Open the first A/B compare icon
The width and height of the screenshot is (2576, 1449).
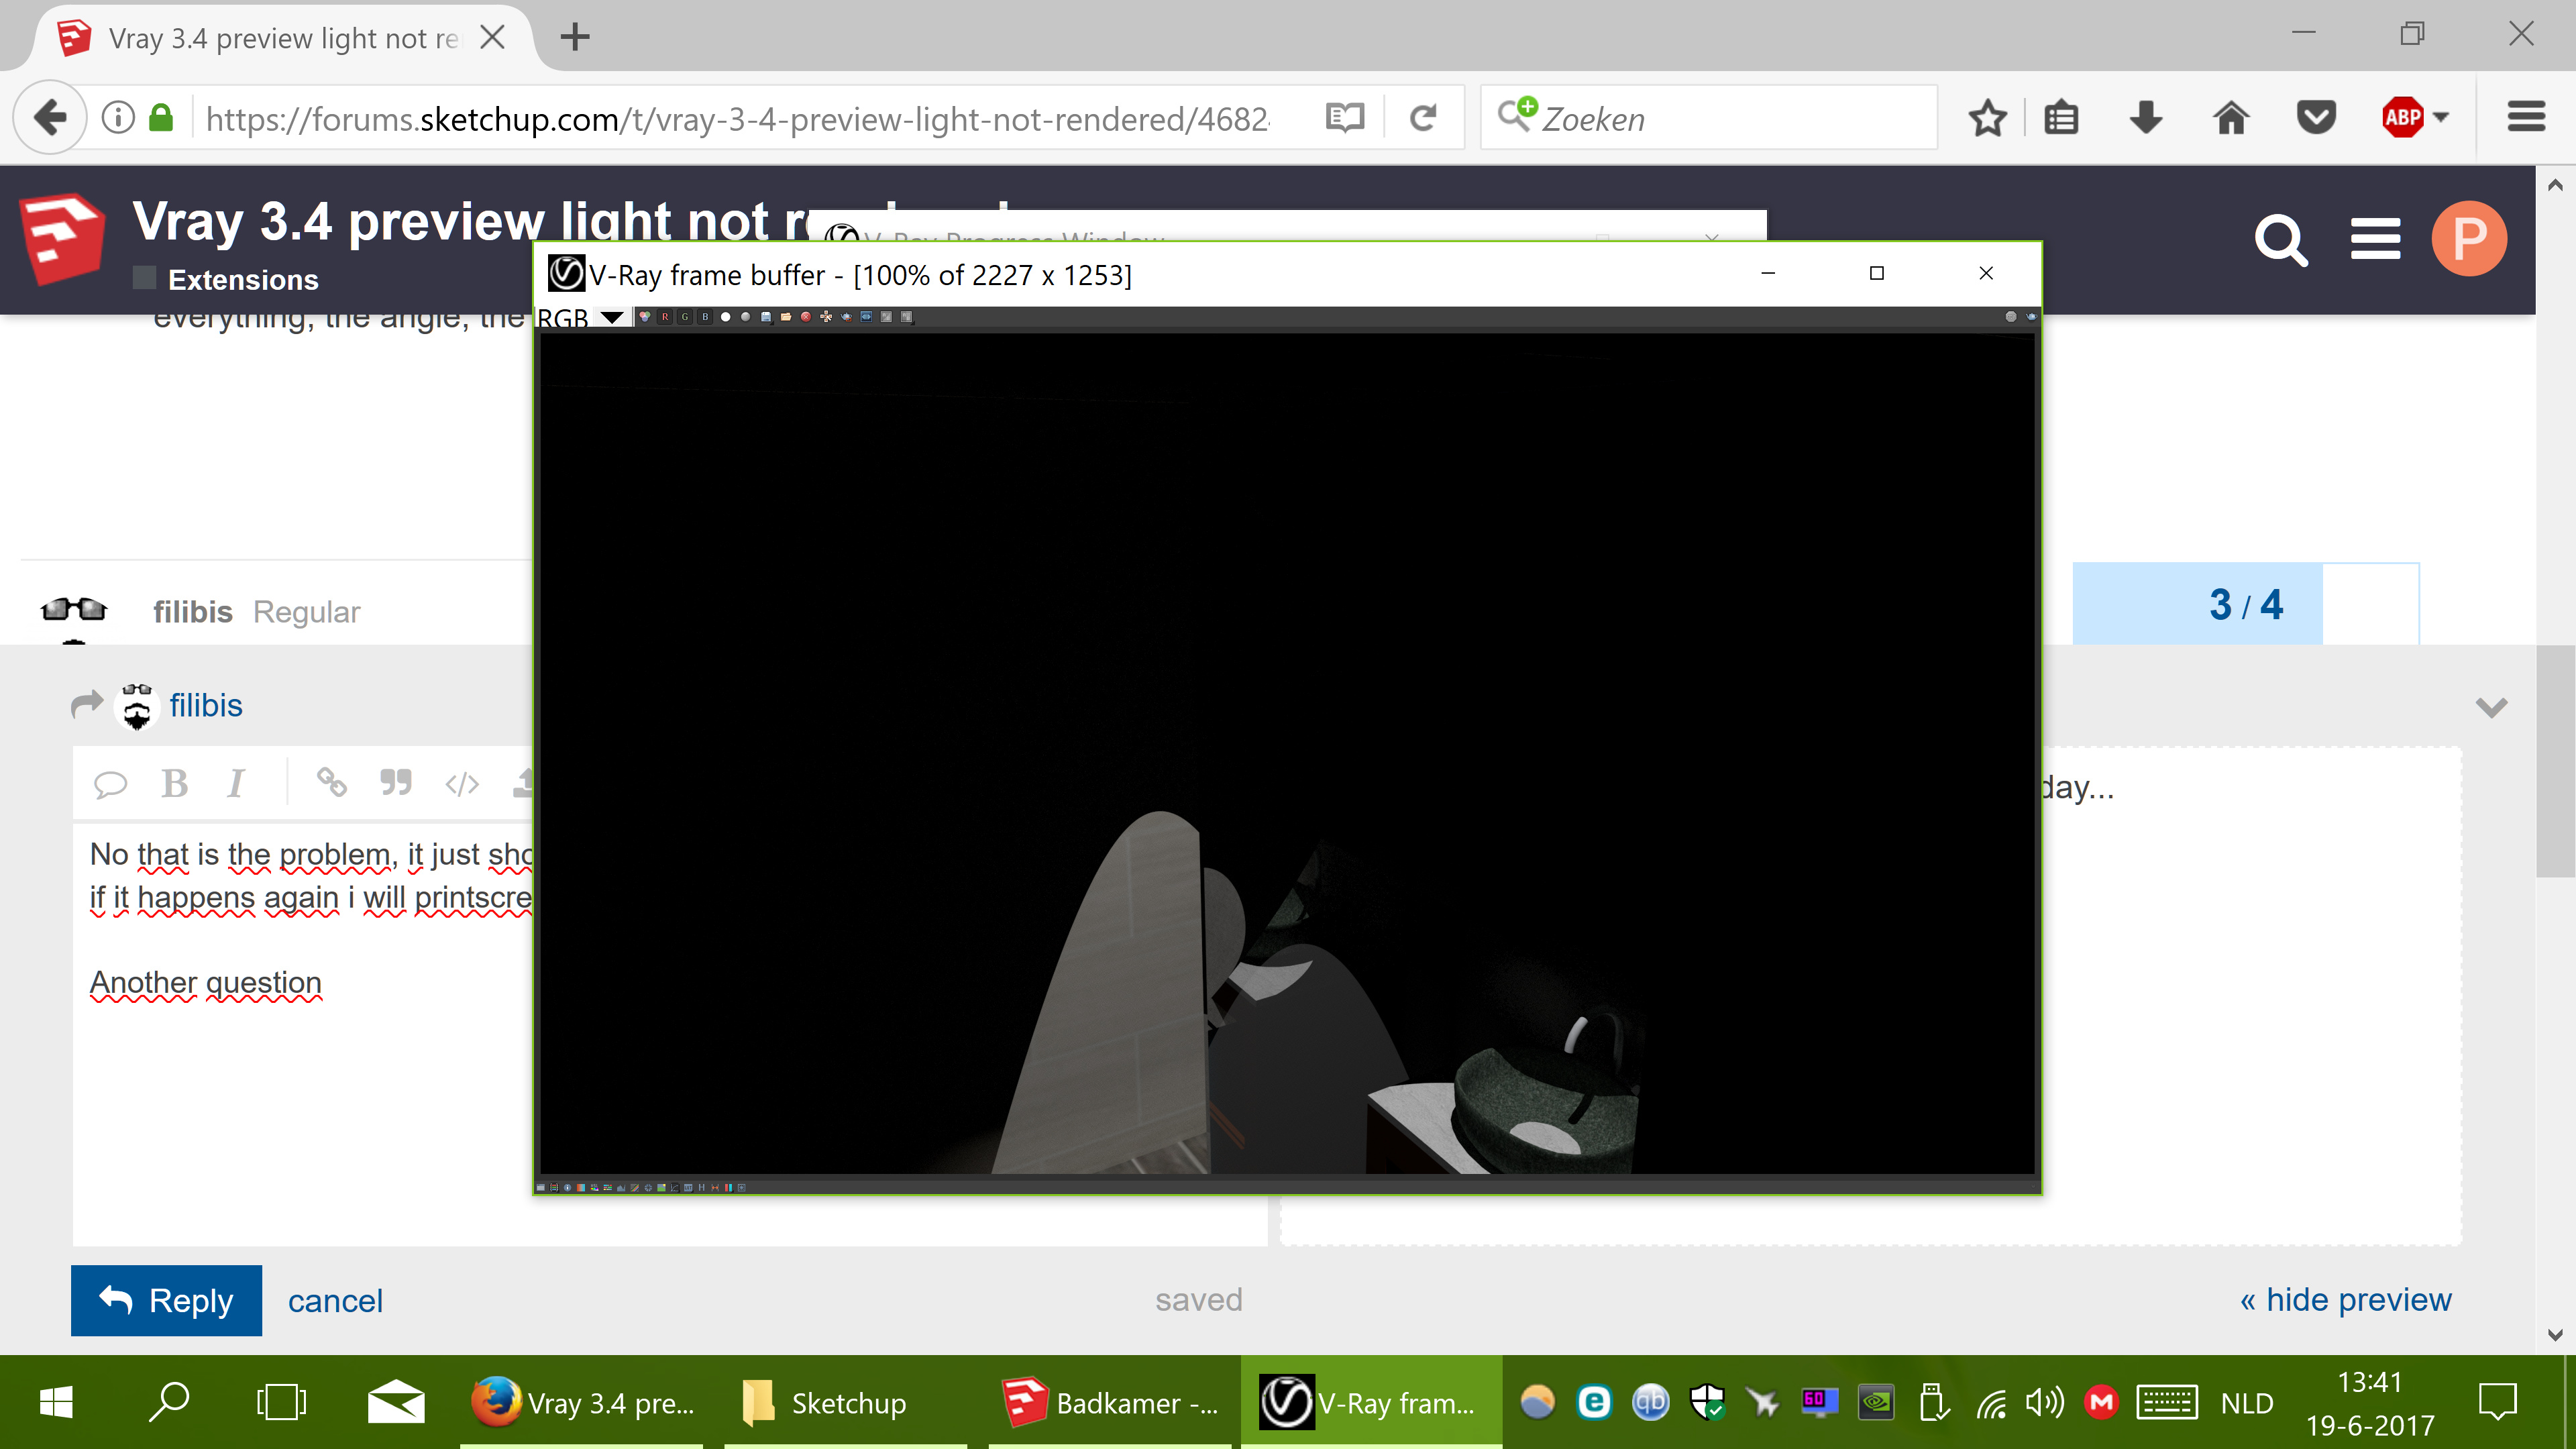pos(886,317)
